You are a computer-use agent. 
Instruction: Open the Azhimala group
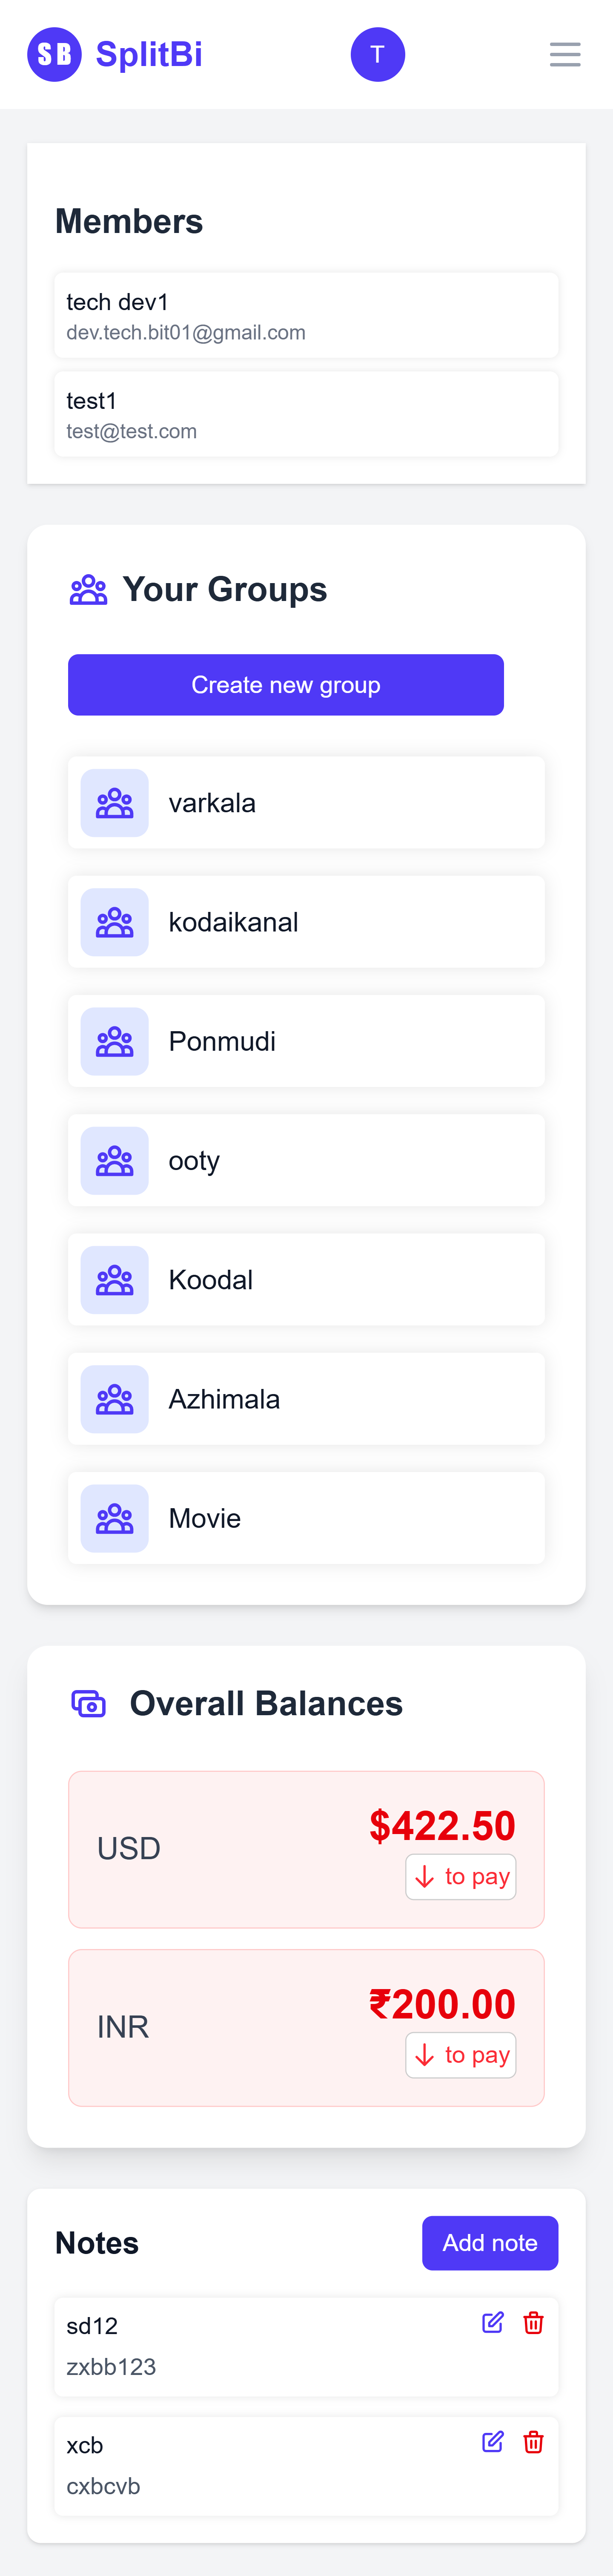[114, 1398]
